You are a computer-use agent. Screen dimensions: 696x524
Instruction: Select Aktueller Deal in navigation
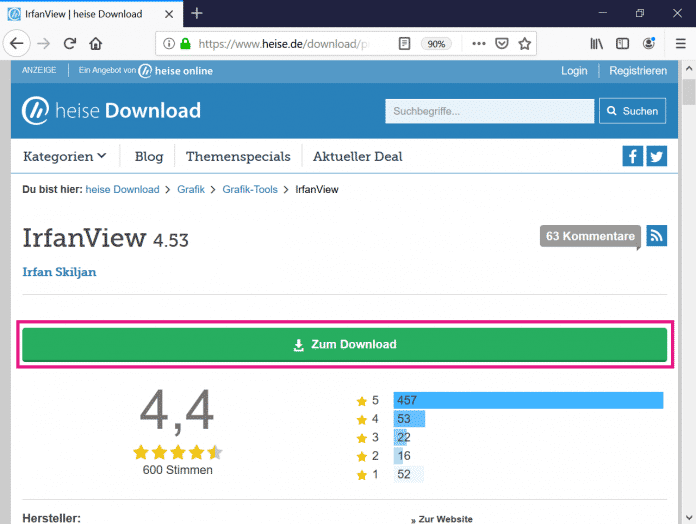pyautogui.click(x=357, y=156)
